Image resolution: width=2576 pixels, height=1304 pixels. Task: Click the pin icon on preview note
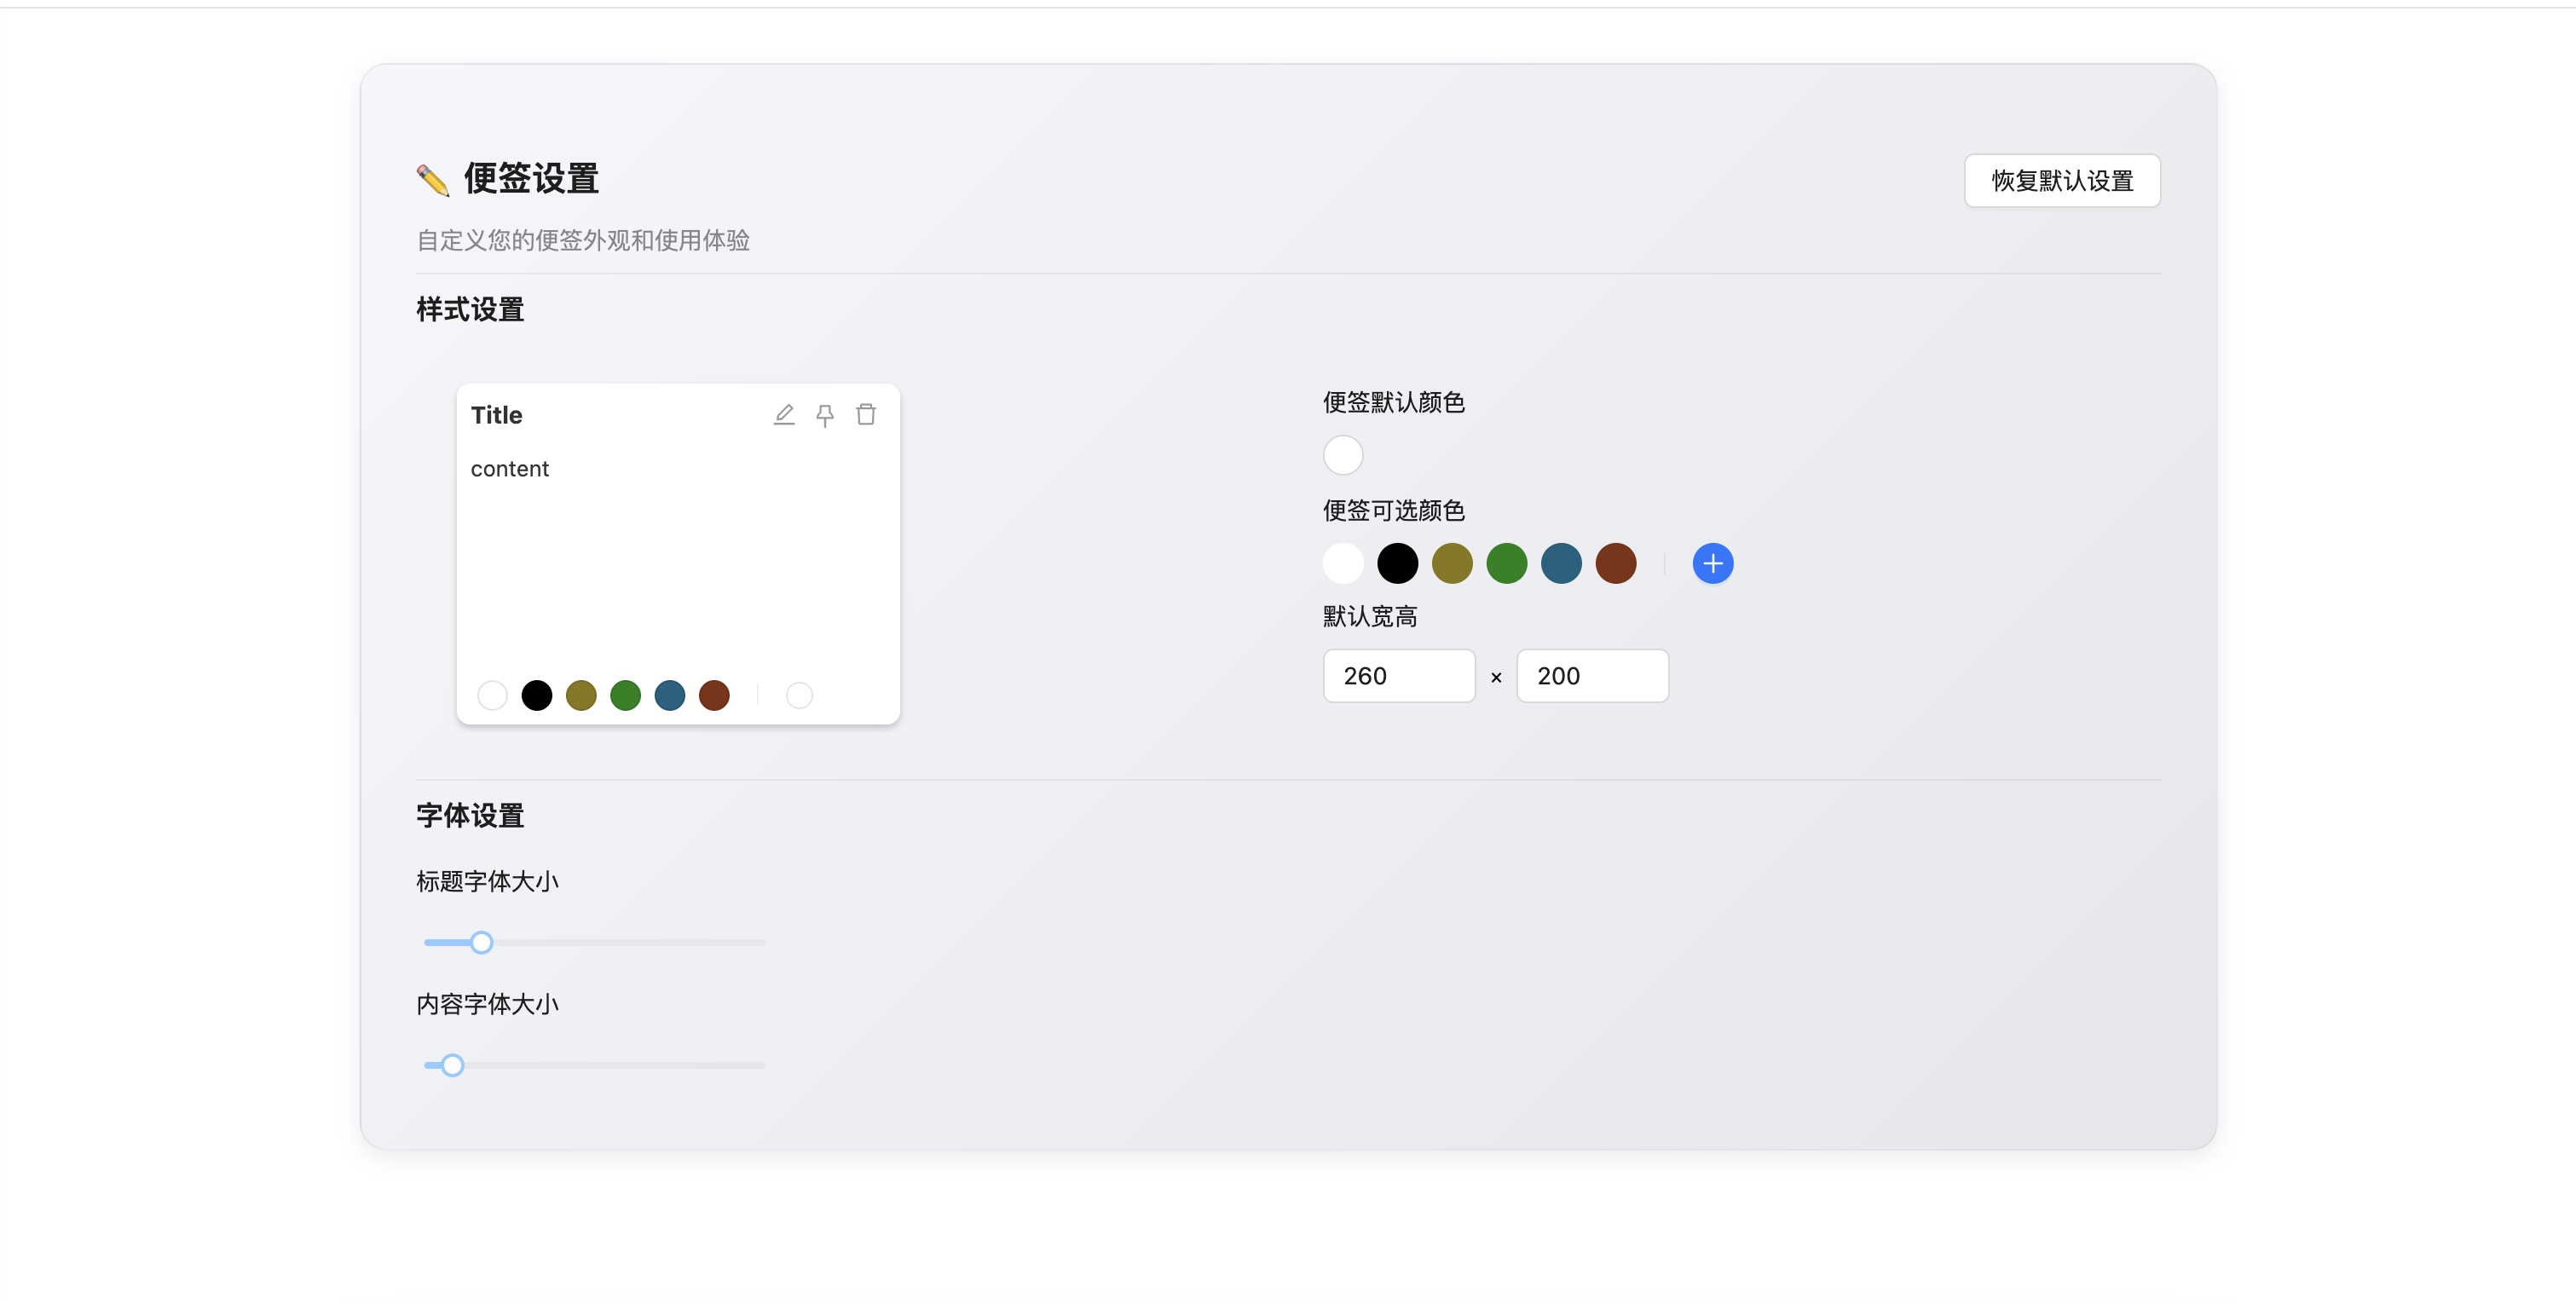(x=825, y=415)
